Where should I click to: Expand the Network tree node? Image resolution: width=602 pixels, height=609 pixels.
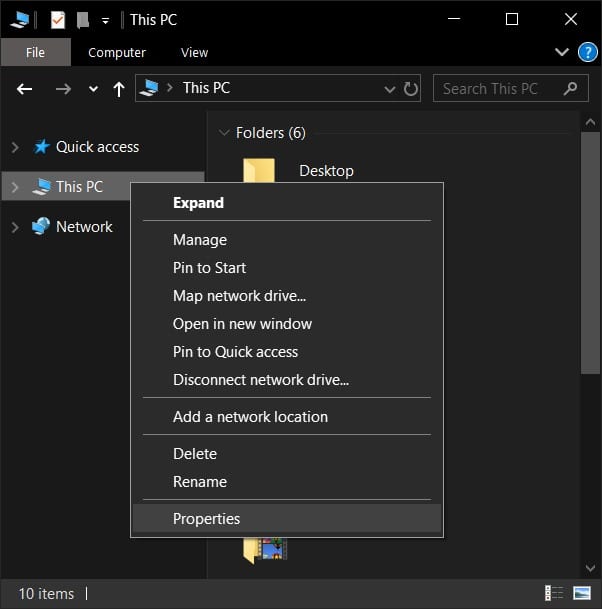pyautogui.click(x=14, y=227)
